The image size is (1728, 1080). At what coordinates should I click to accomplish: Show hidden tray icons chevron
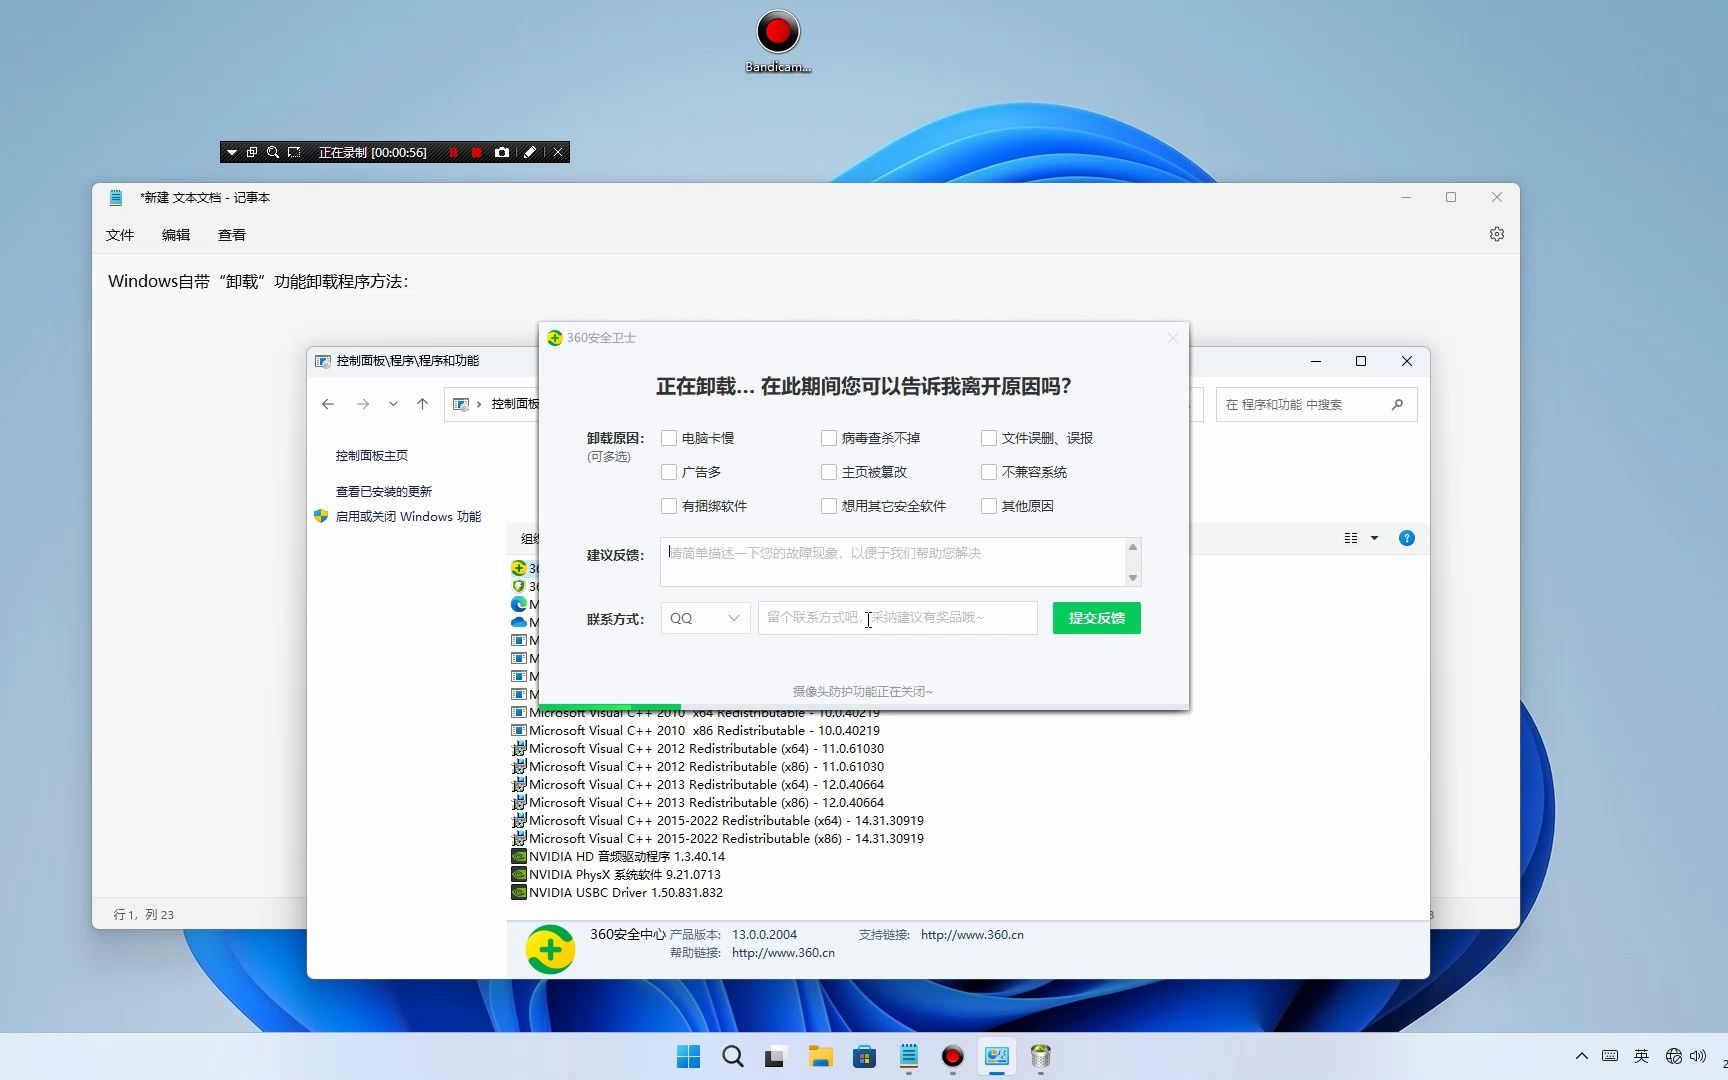tap(1581, 1056)
